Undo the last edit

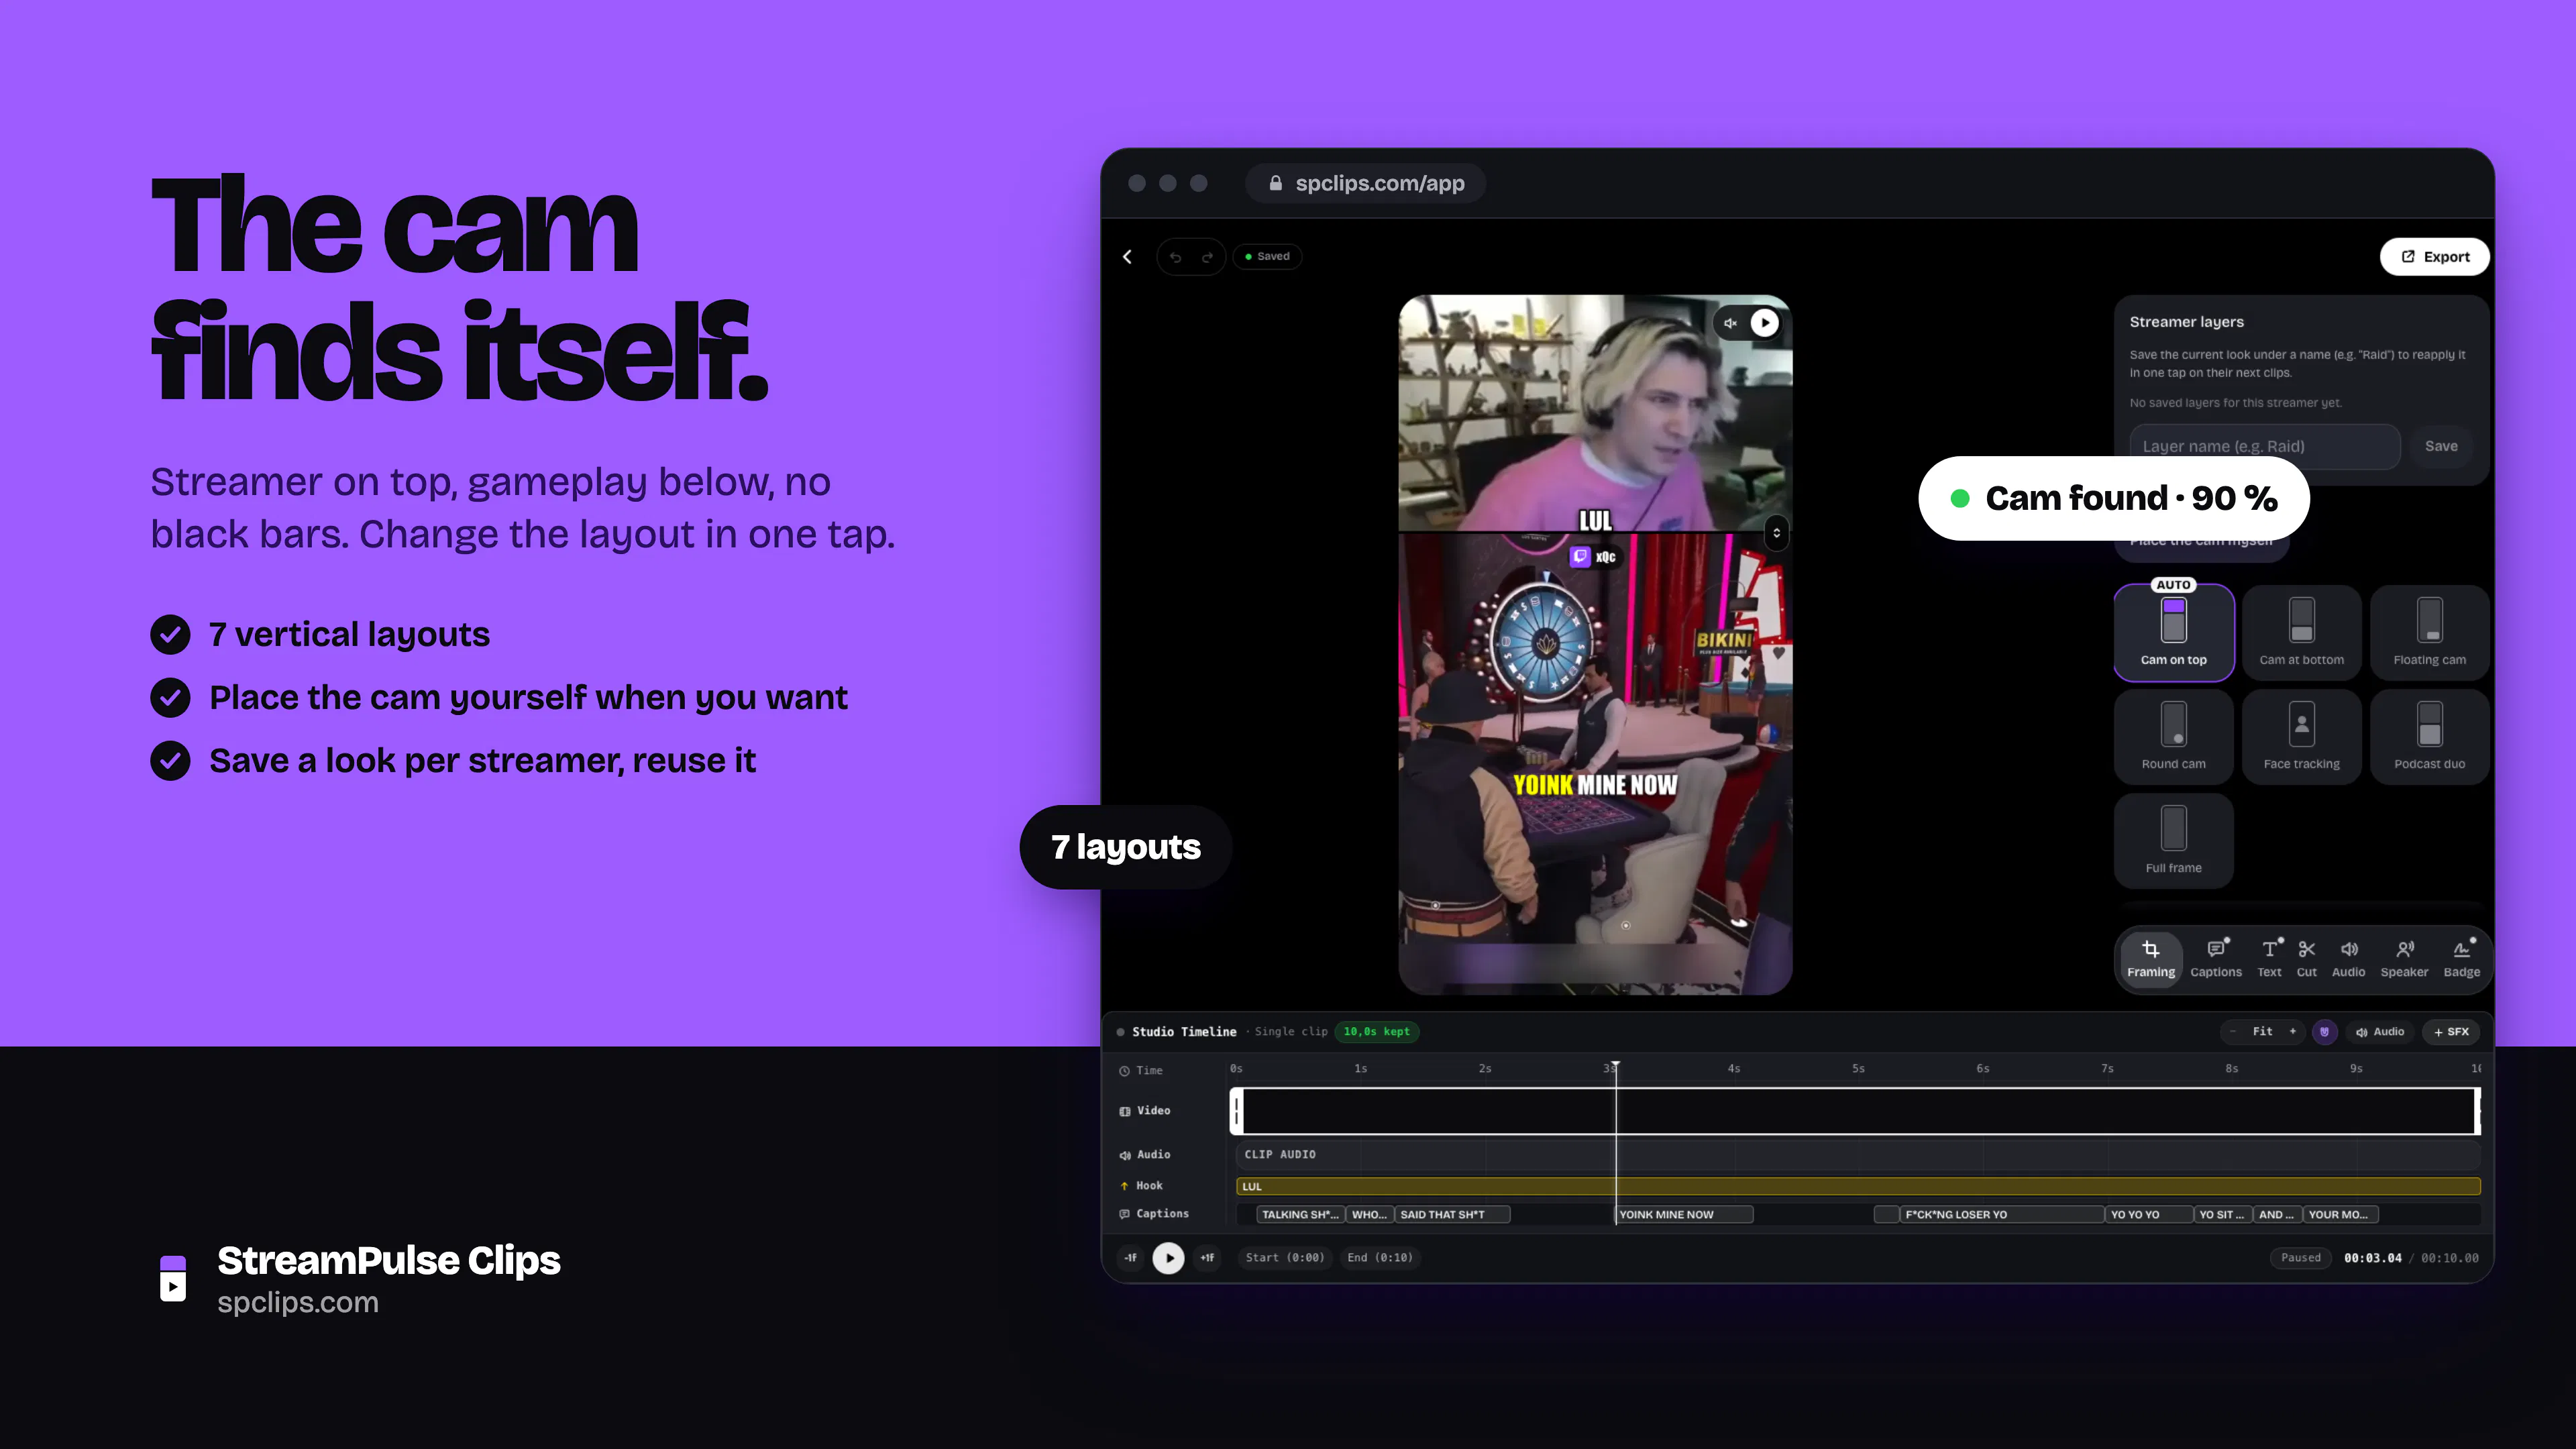(1176, 257)
